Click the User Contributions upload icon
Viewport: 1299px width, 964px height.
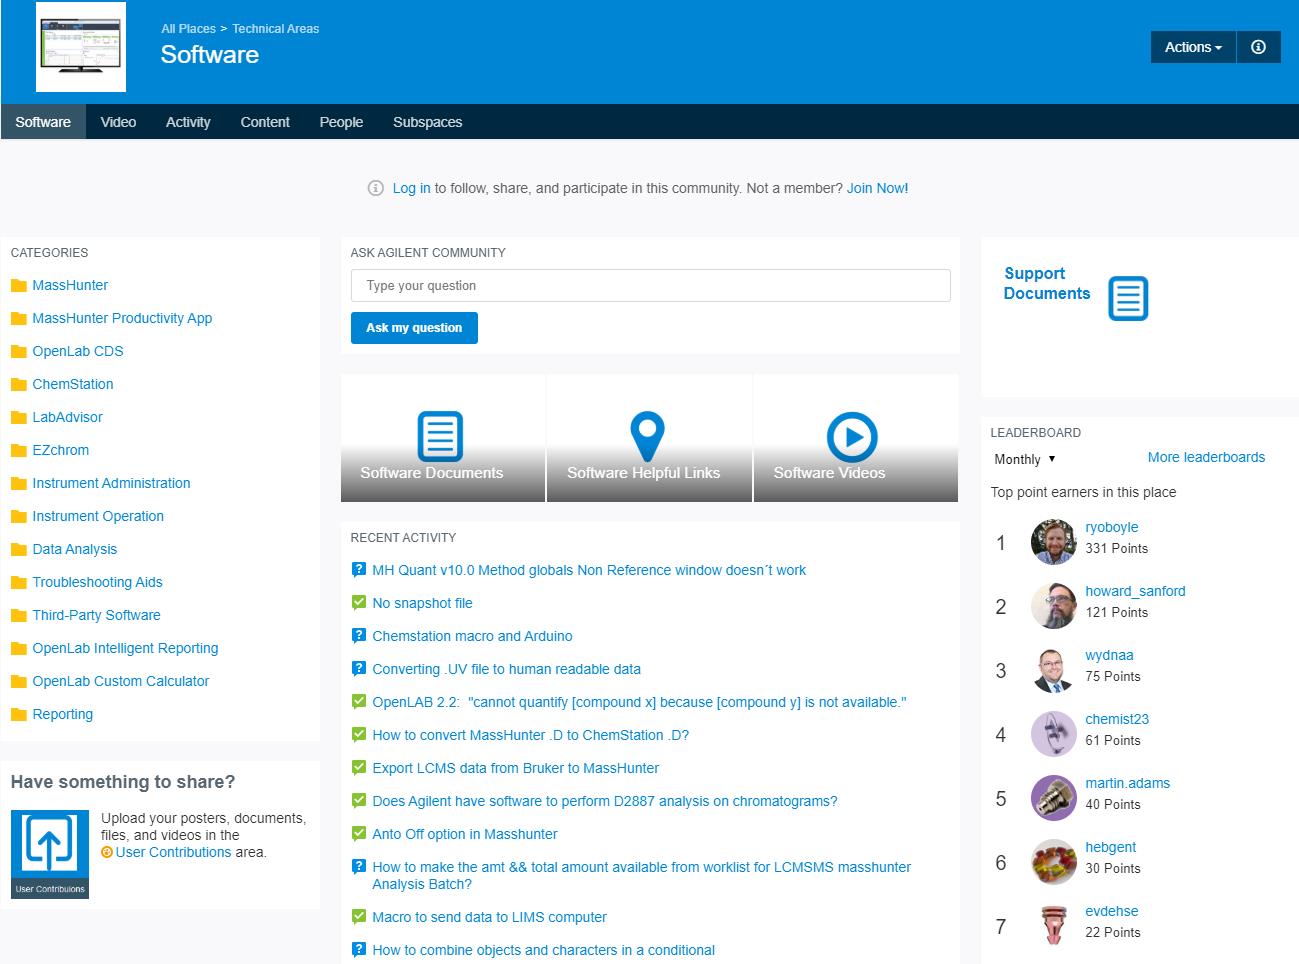50,854
